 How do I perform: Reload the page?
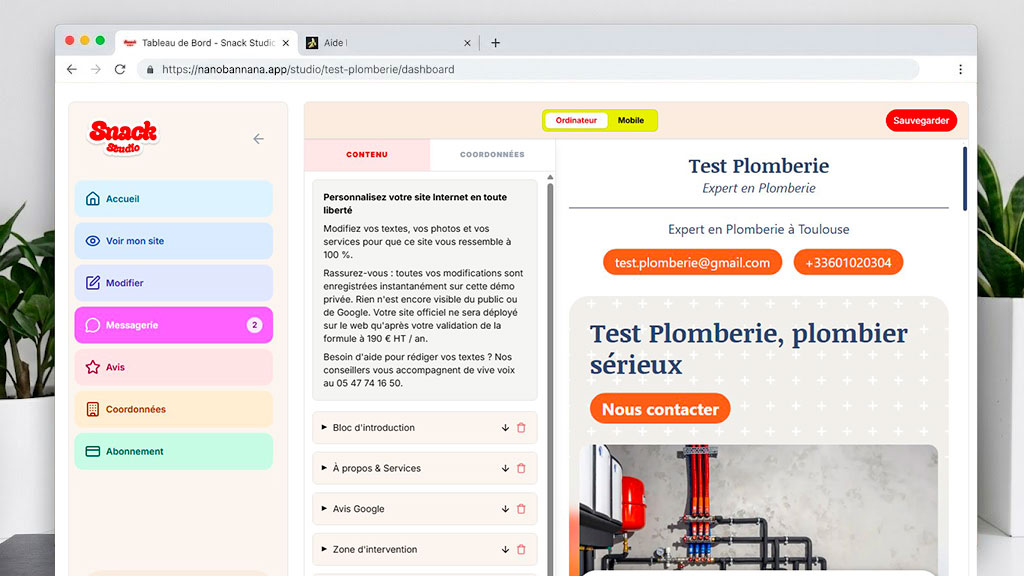pos(120,69)
